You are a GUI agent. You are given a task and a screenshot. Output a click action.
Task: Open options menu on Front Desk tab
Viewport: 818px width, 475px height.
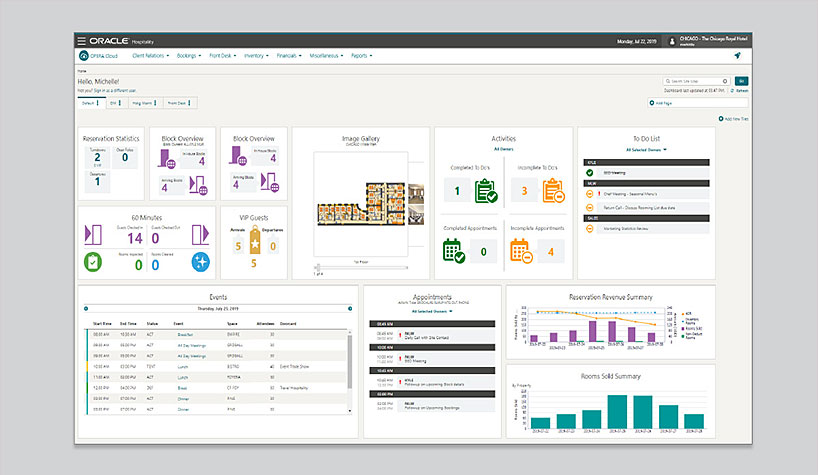[189, 103]
